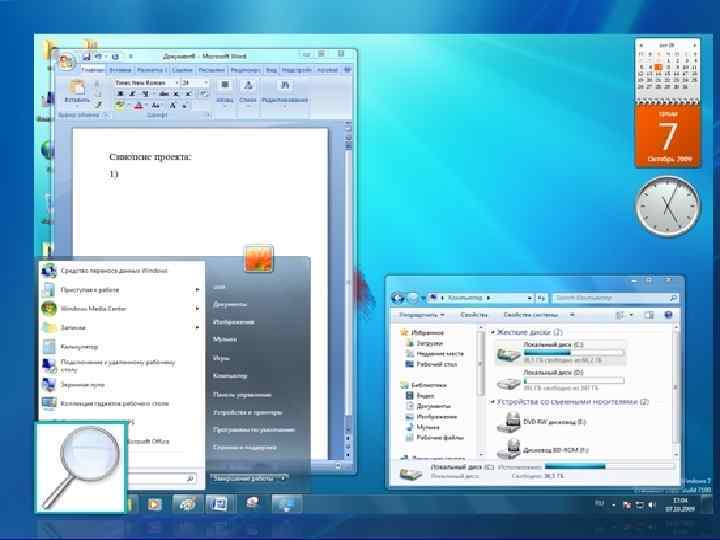Open the Рассылки ribbon tab in Word
720x540 pixels.
211,70
